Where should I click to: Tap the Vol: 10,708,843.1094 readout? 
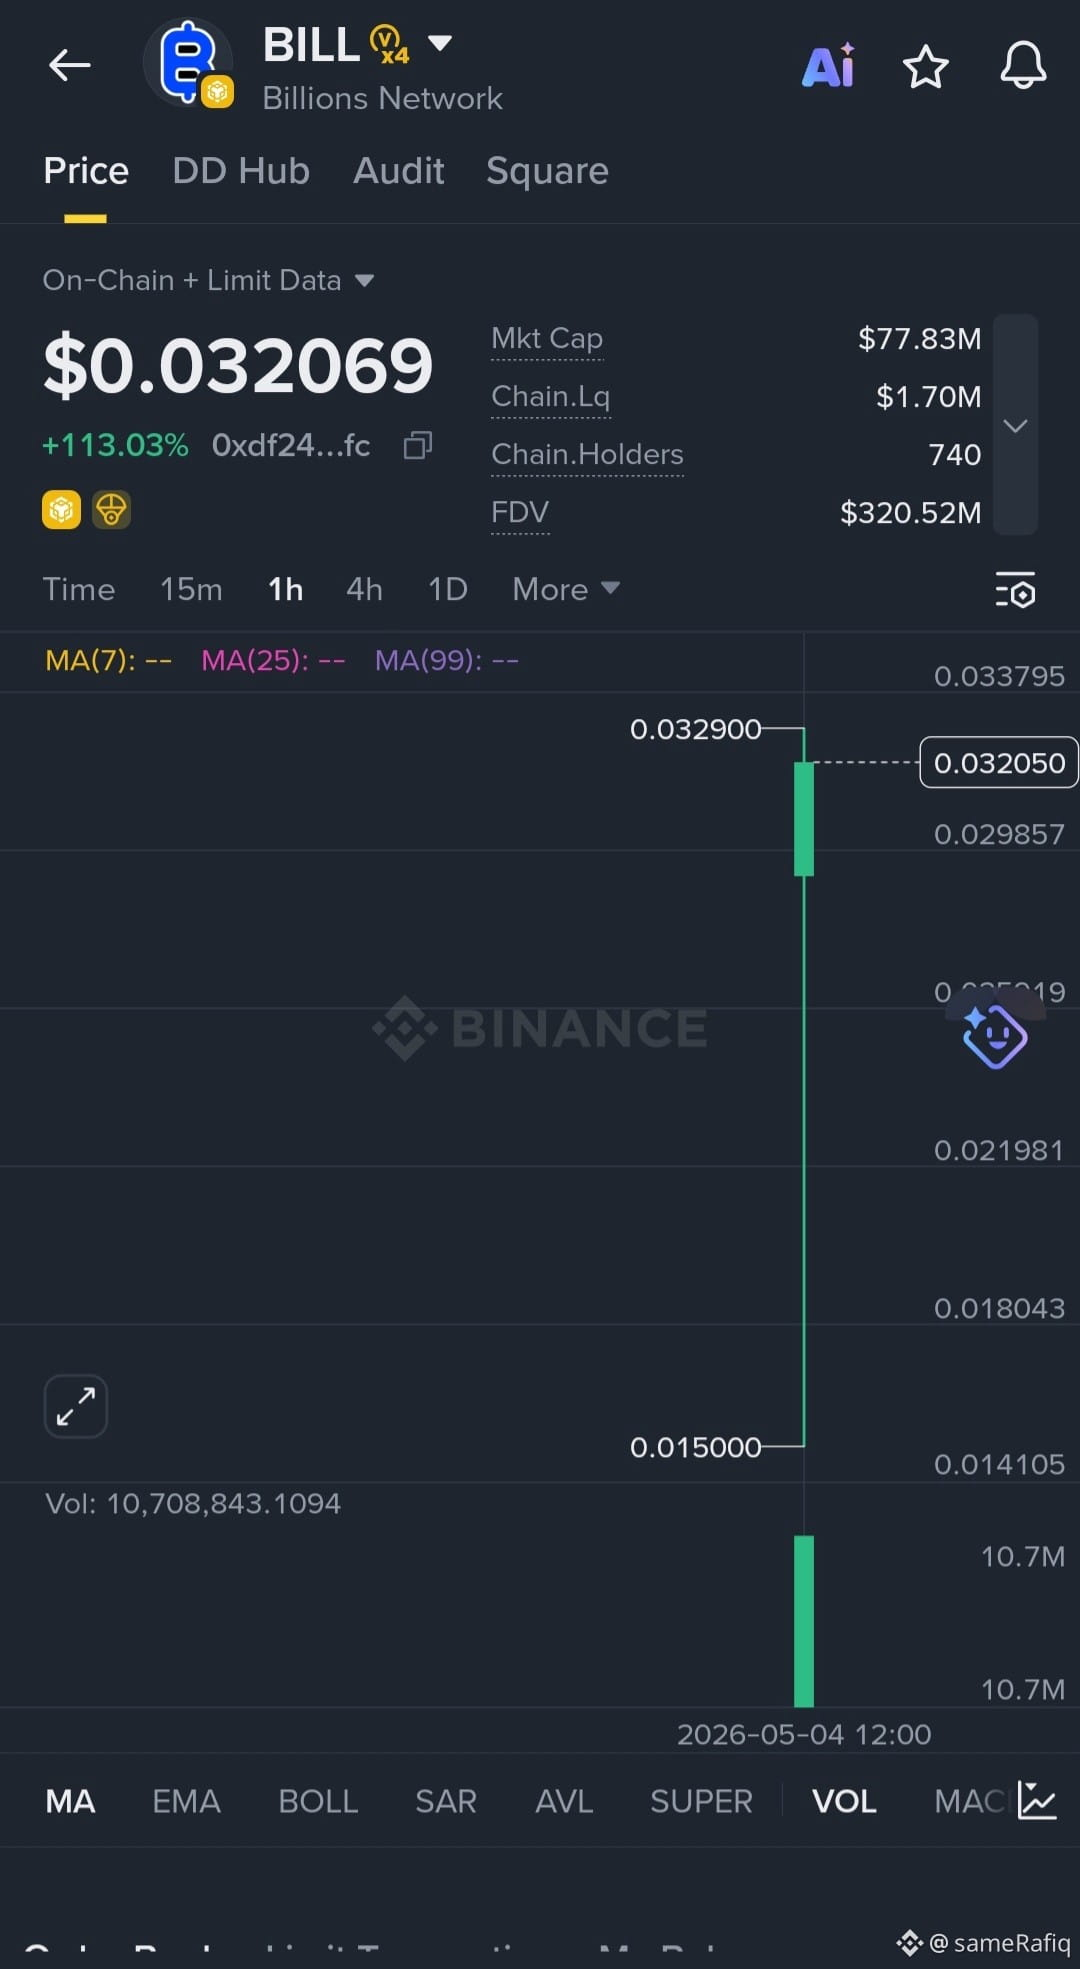tap(193, 1504)
